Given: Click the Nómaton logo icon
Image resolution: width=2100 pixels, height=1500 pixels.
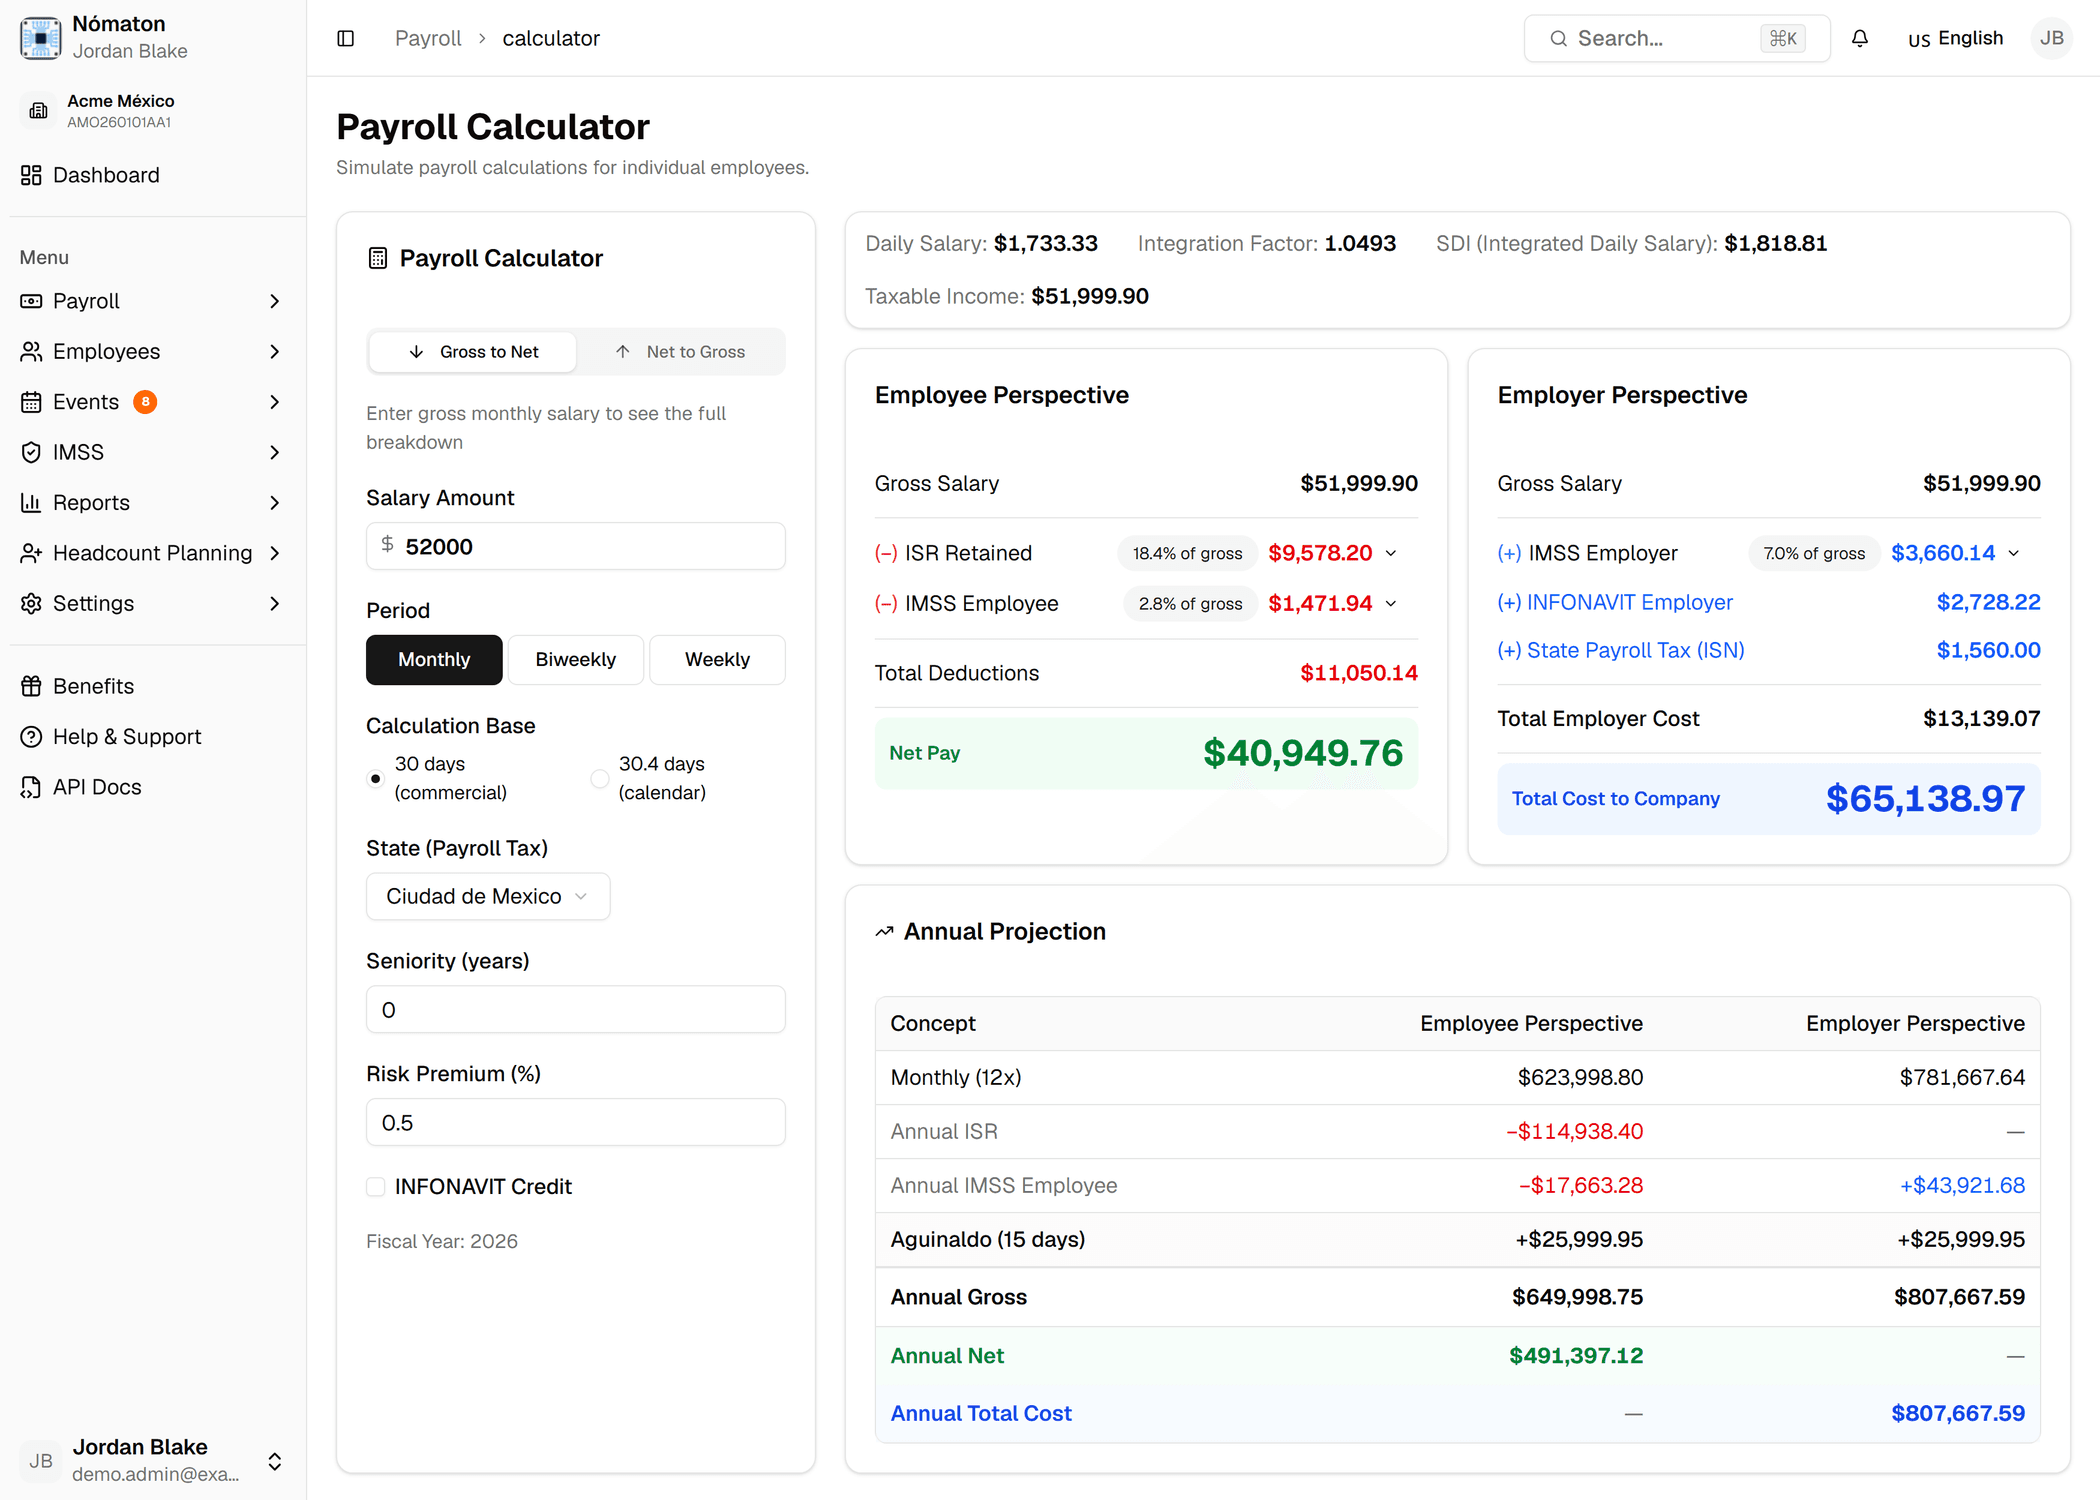Looking at the screenshot, I should point(40,37).
